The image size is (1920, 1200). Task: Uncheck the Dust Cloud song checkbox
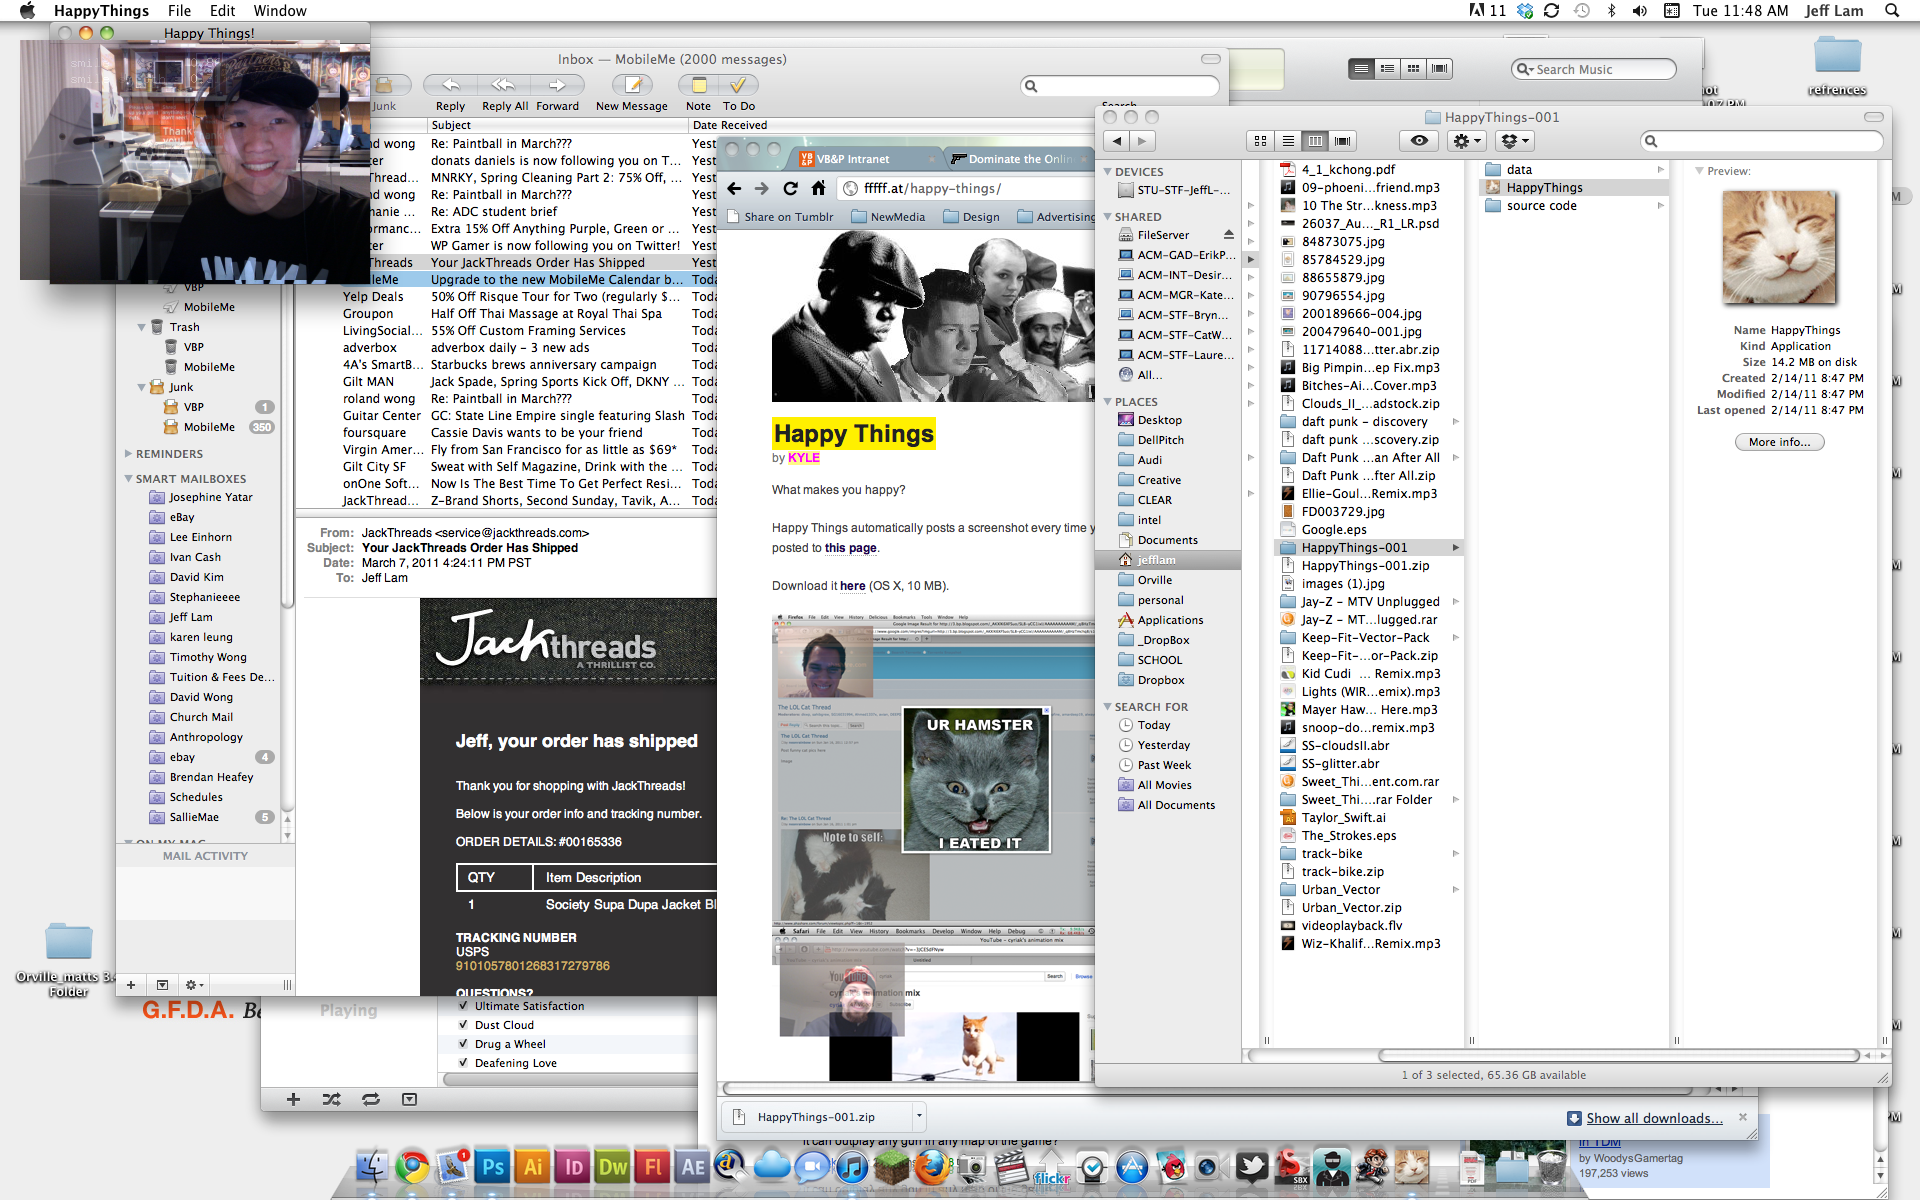(463, 1025)
